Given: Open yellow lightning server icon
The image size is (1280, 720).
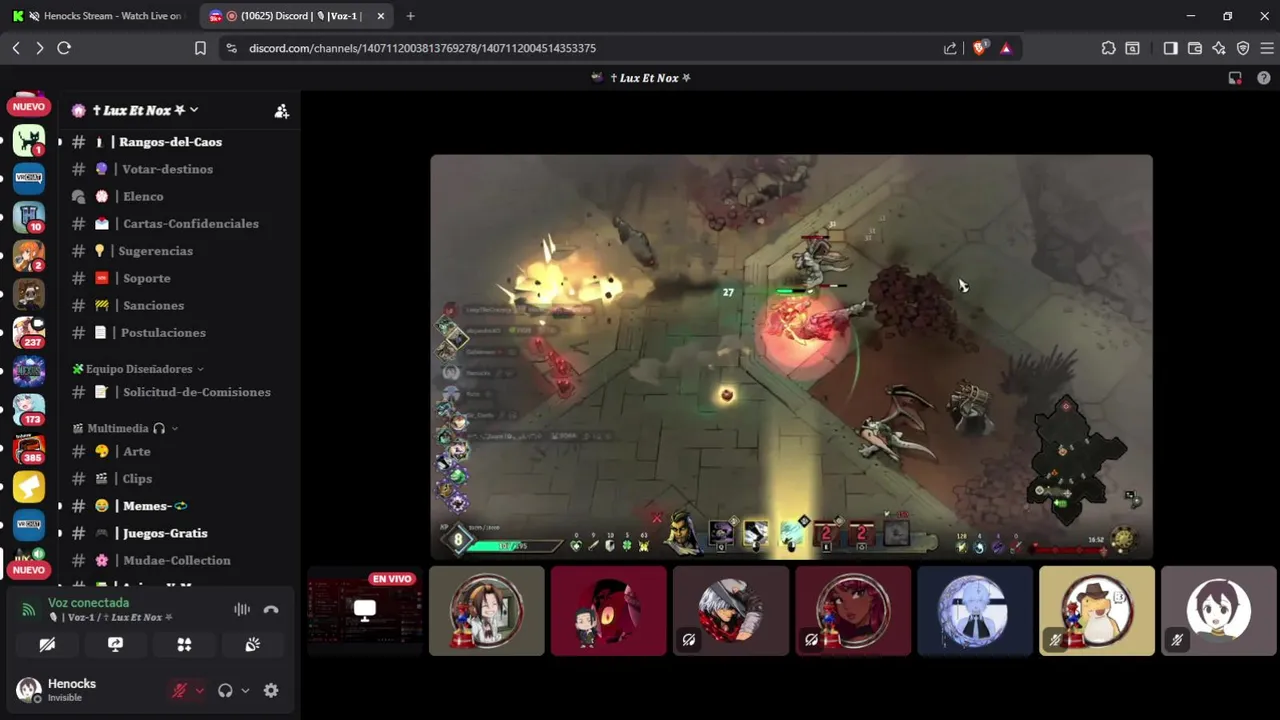Looking at the screenshot, I should coord(29,486).
